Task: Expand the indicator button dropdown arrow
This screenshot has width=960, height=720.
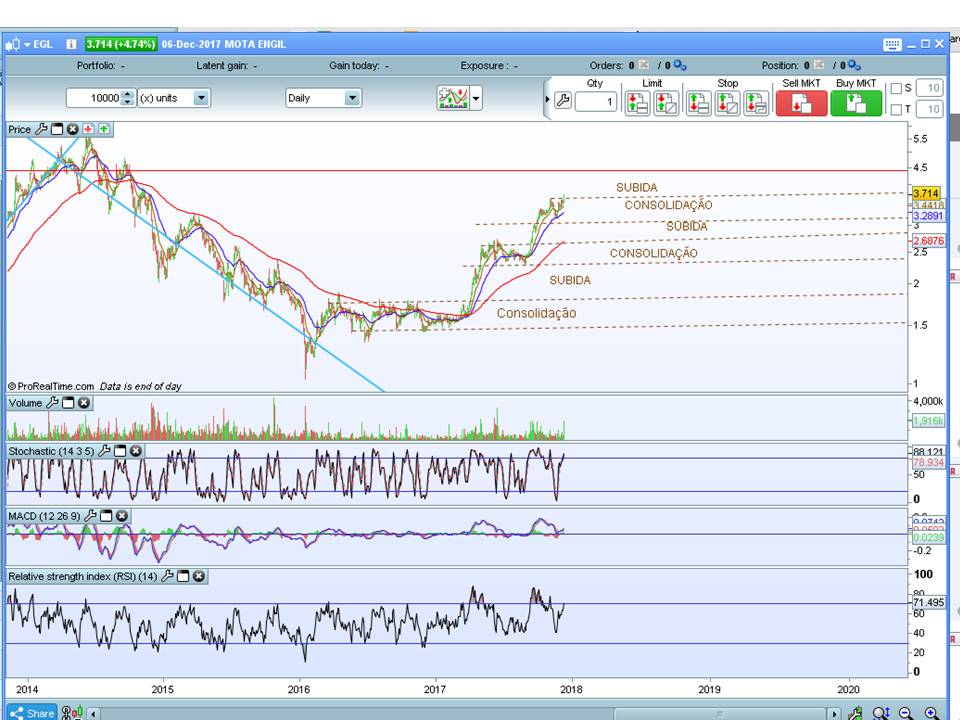Action: coord(476,98)
